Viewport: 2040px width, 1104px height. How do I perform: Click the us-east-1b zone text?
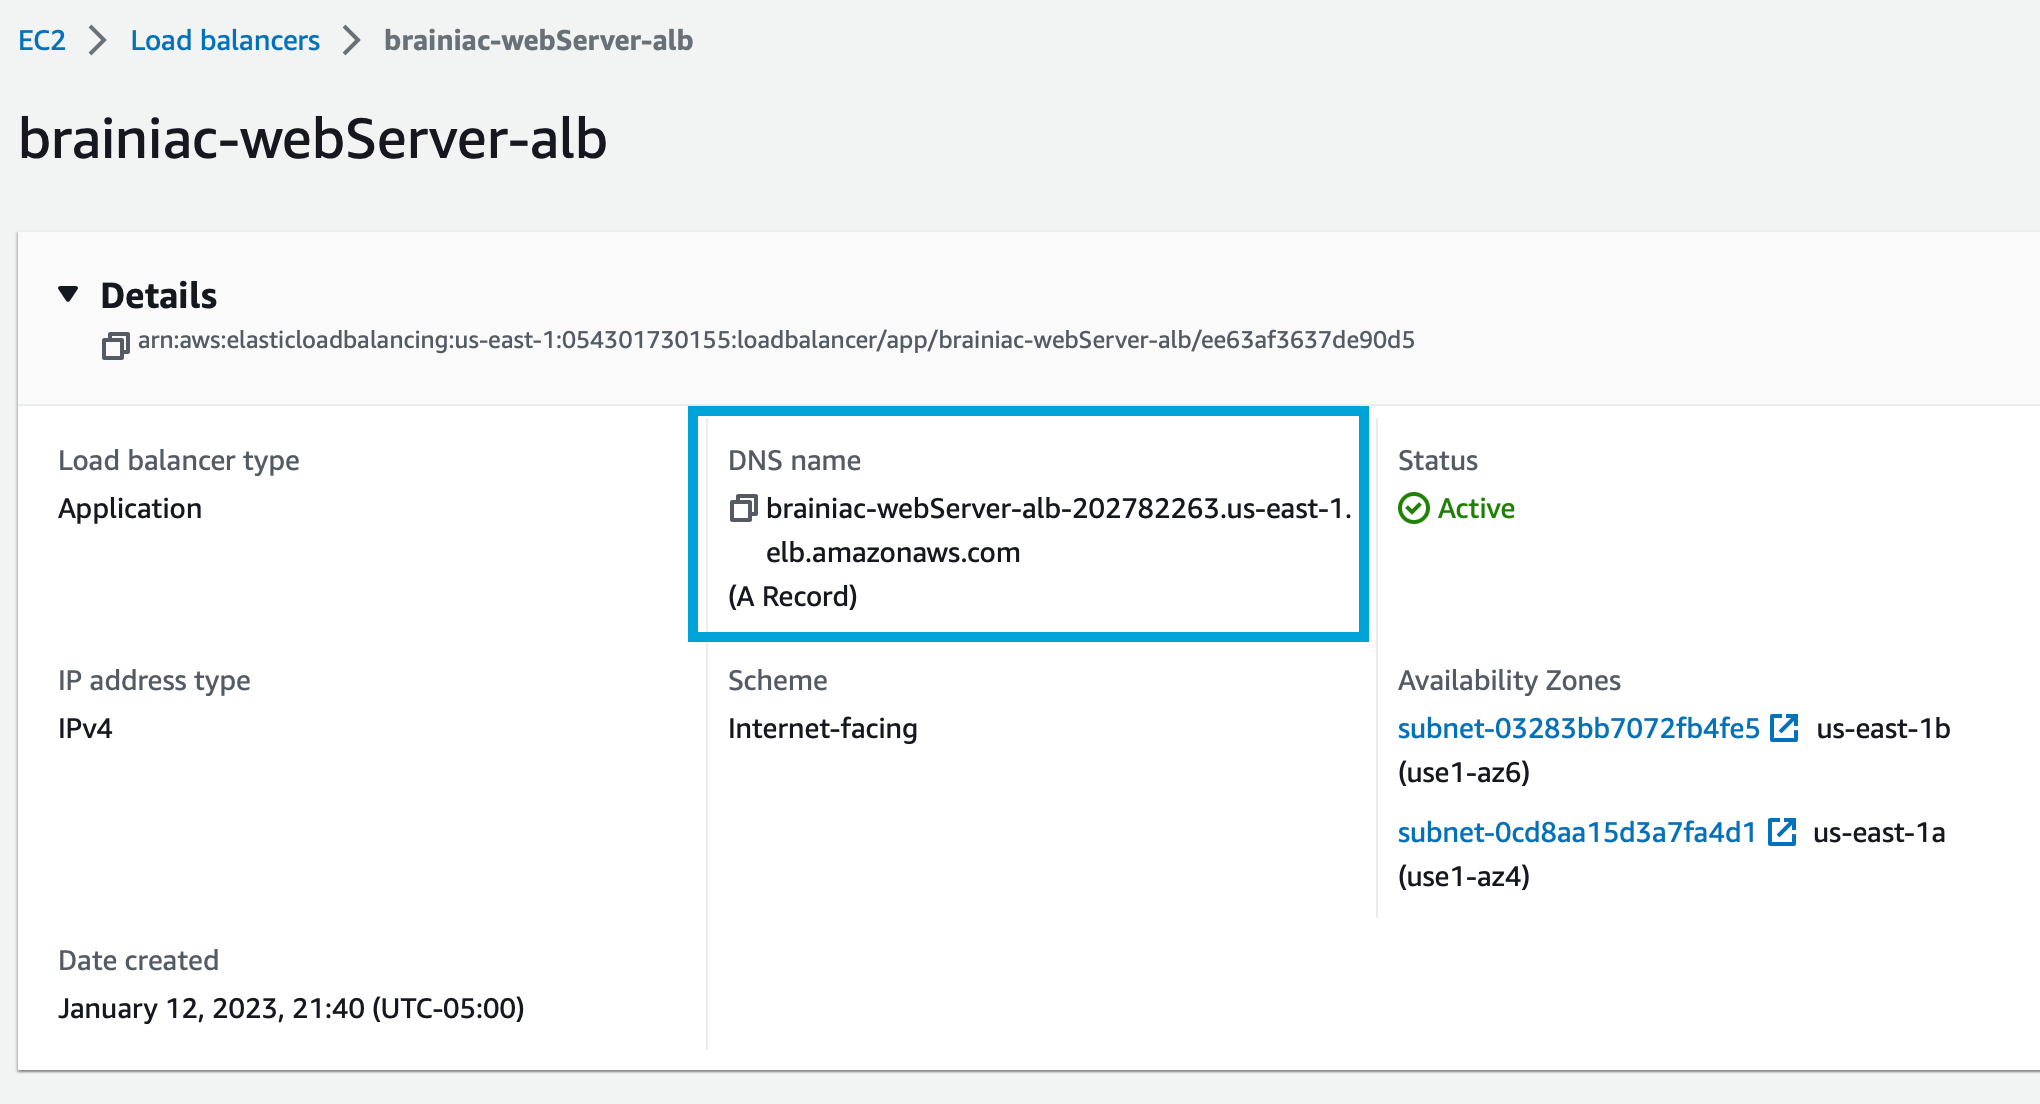[1883, 728]
